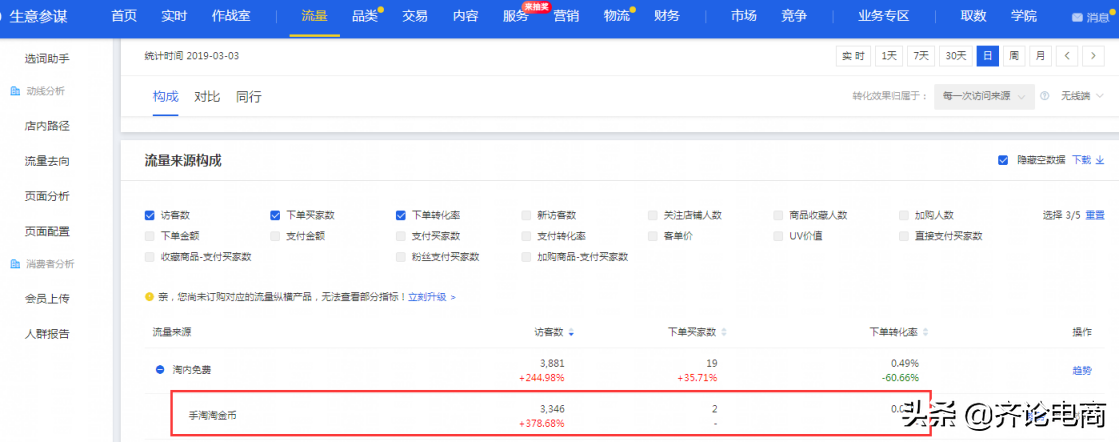Collapse the 淘内免费 row
The width and height of the screenshot is (1120, 442).
click(160, 370)
